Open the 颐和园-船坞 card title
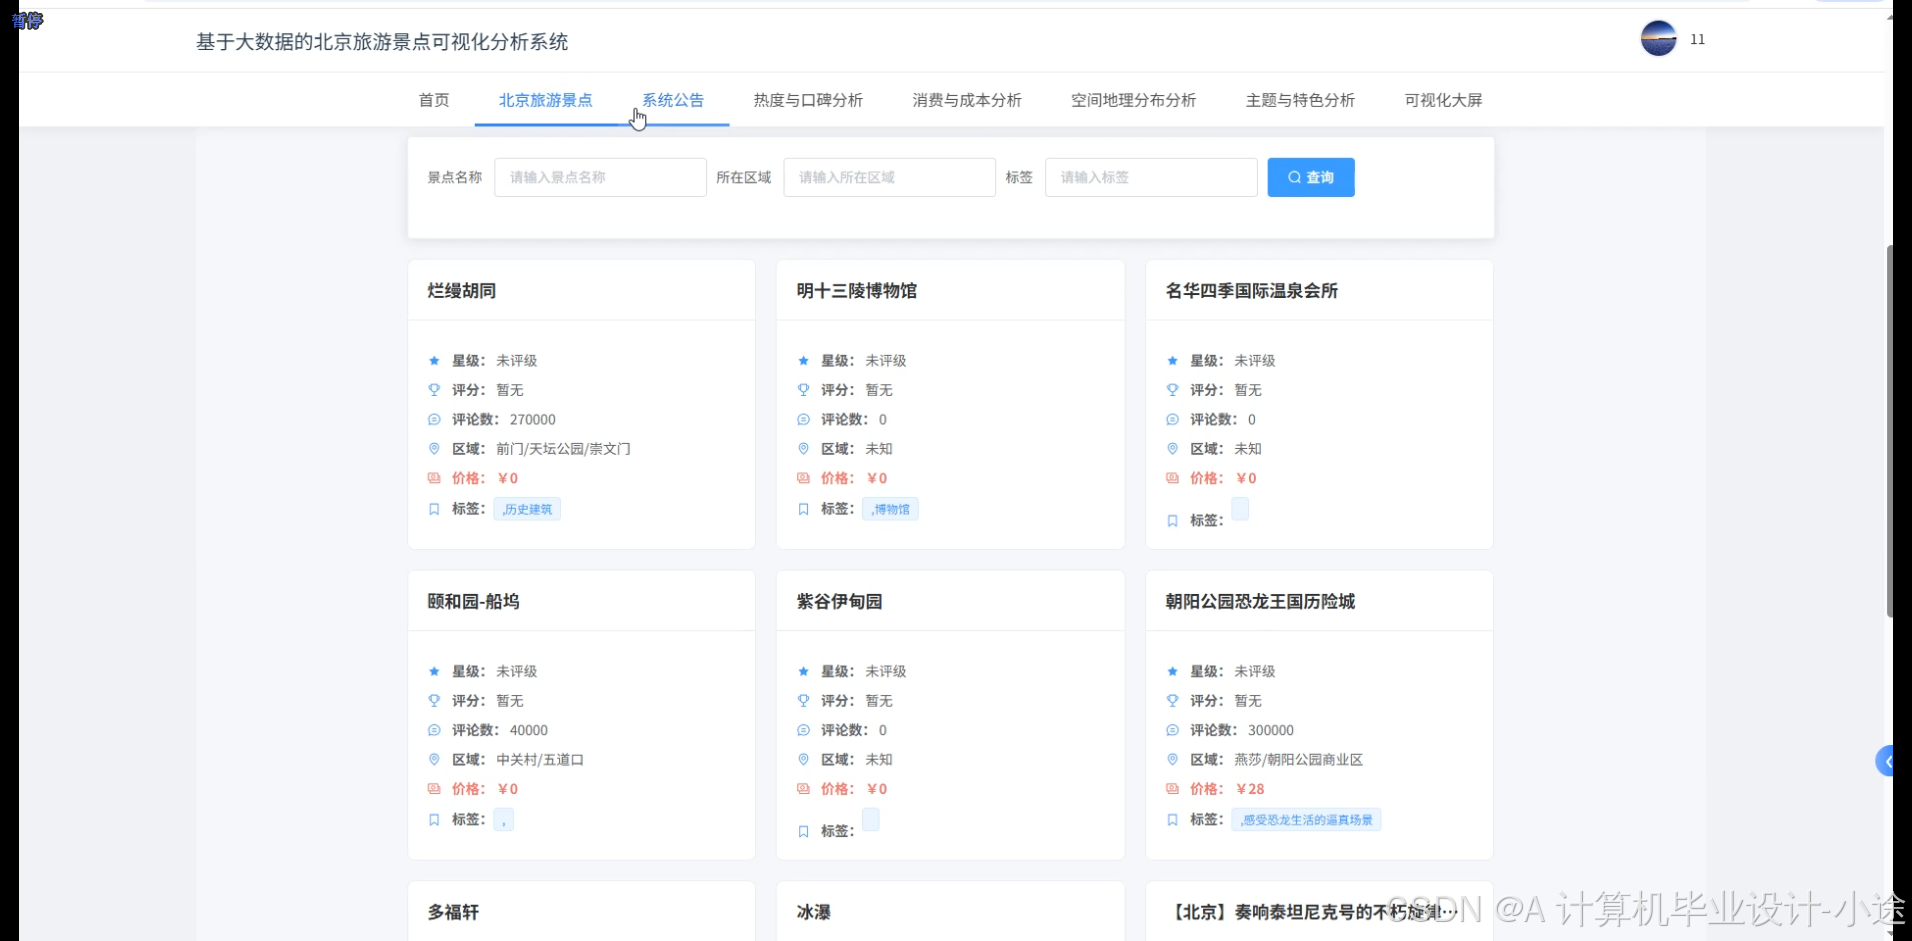The image size is (1912, 941). click(x=473, y=602)
